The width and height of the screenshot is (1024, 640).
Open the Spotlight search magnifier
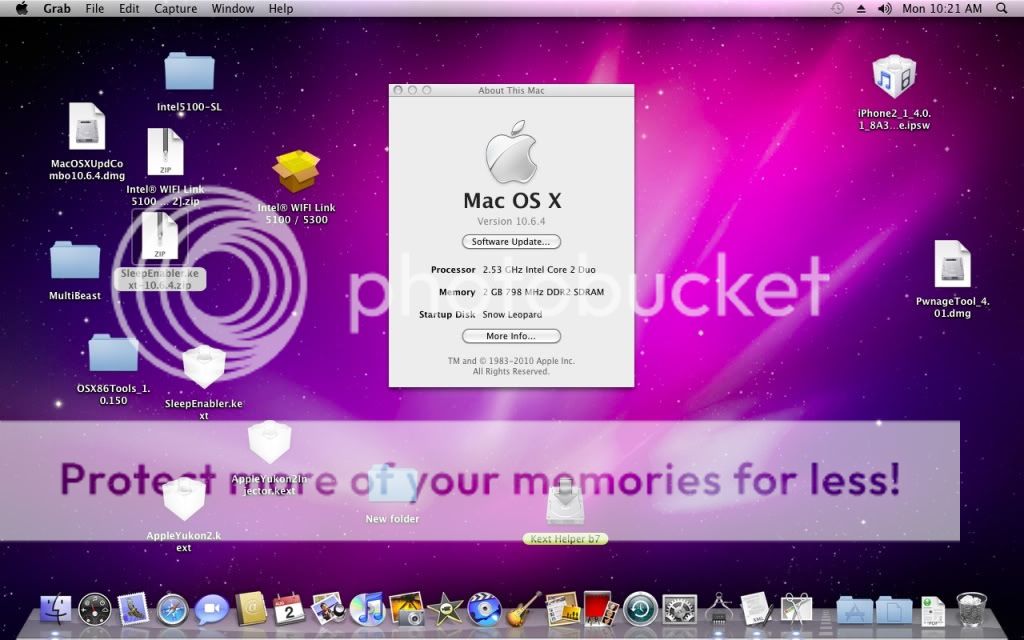tap(1002, 9)
